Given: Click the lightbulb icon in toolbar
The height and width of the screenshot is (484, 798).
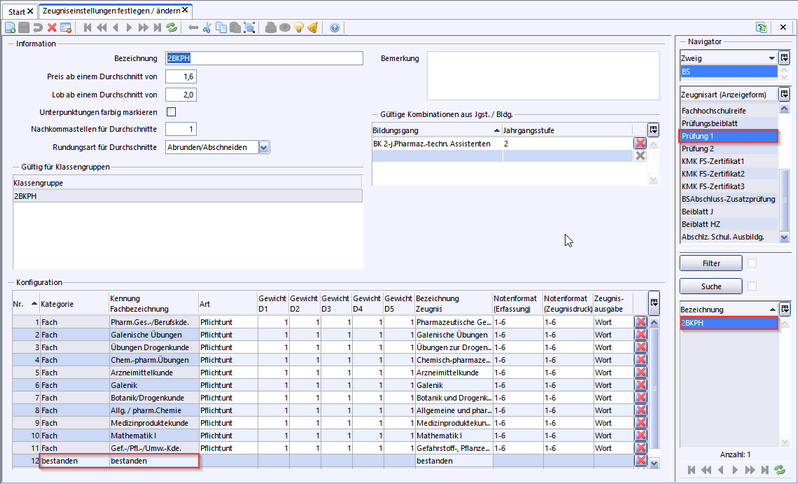Looking at the screenshot, I should (x=298, y=27).
